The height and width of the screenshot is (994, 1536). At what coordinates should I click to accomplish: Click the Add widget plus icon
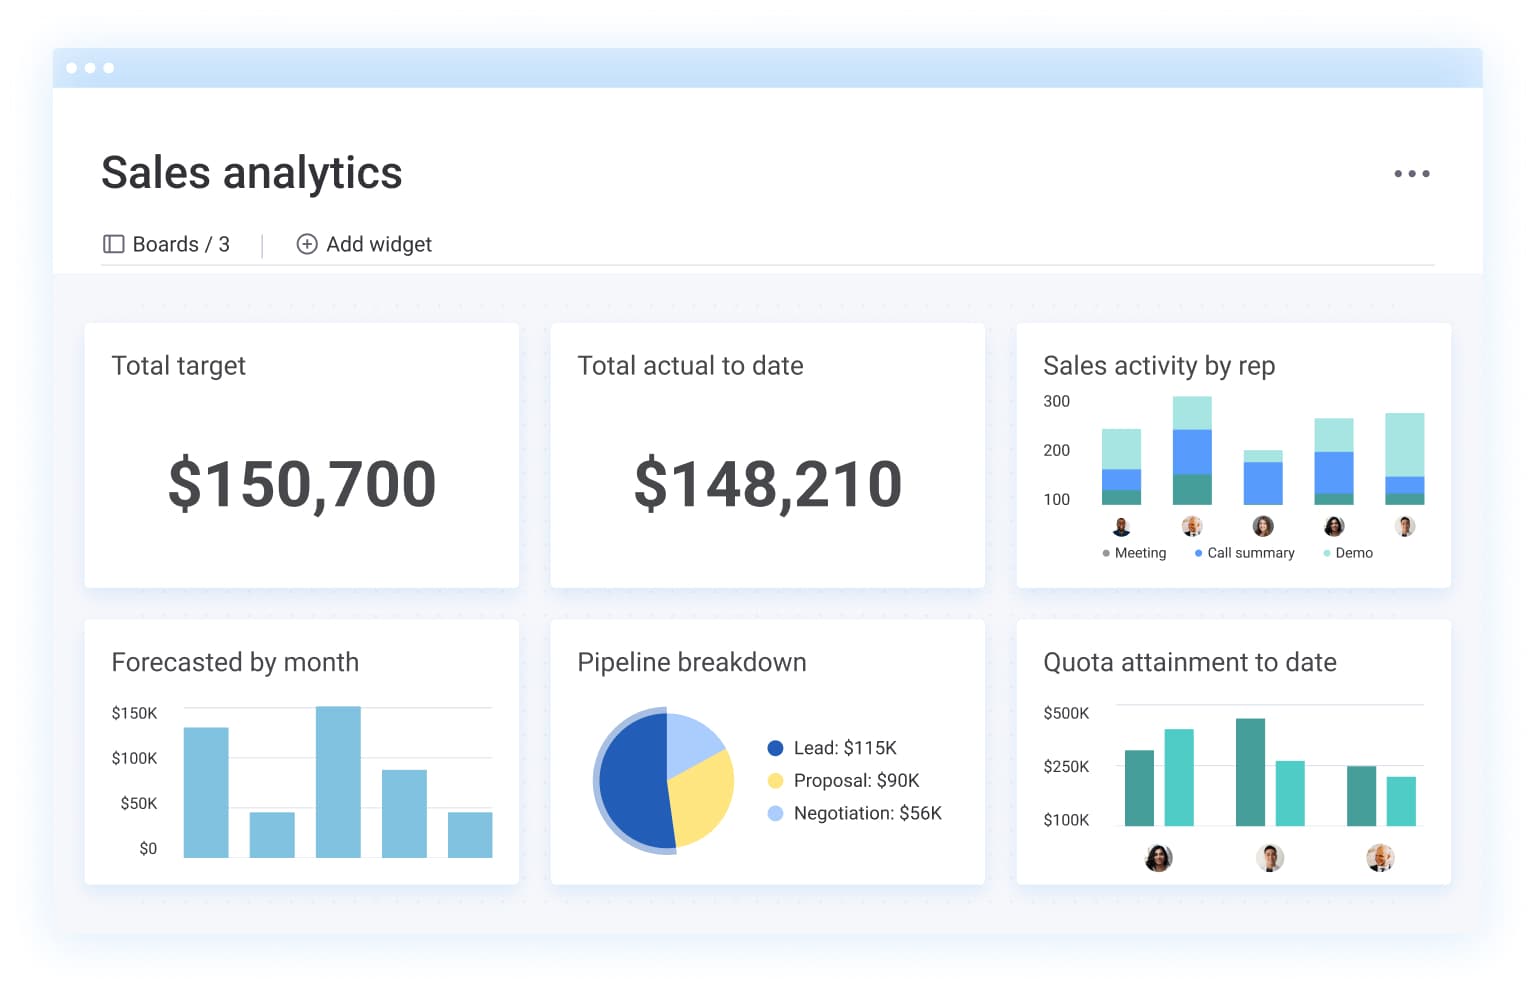point(307,244)
